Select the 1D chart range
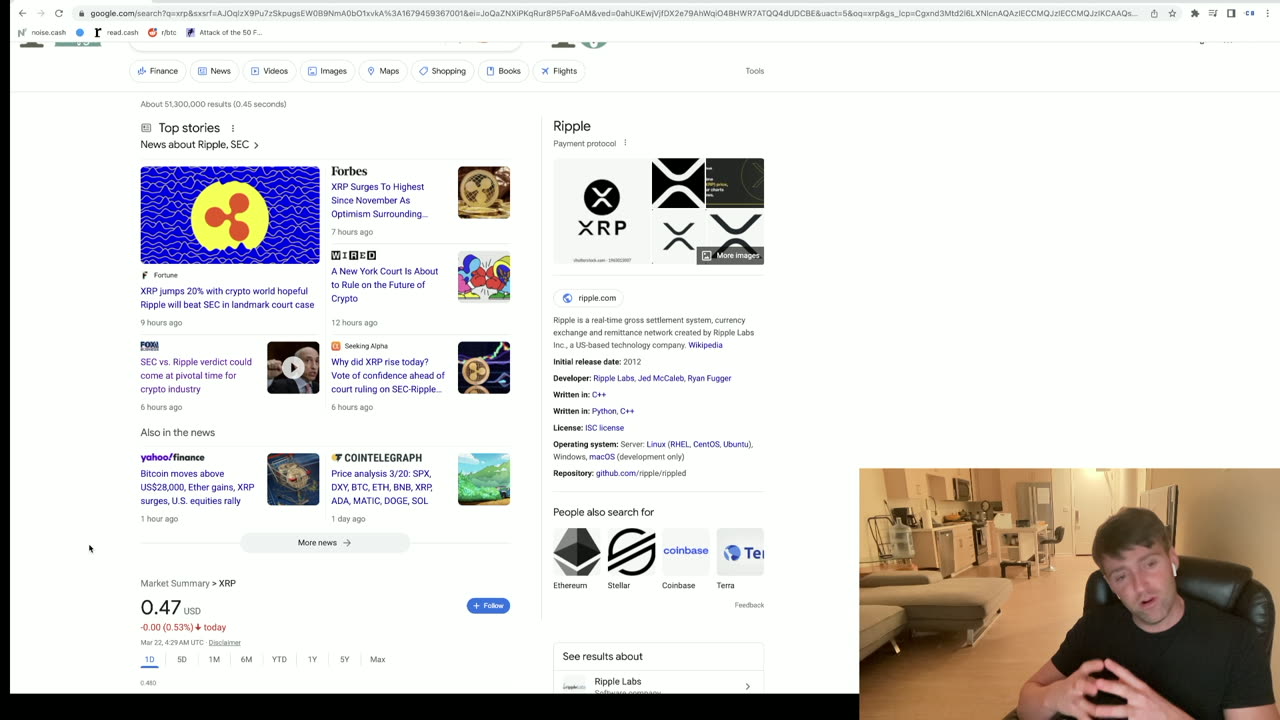The height and width of the screenshot is (720, 1280). [x=149, y=660]
